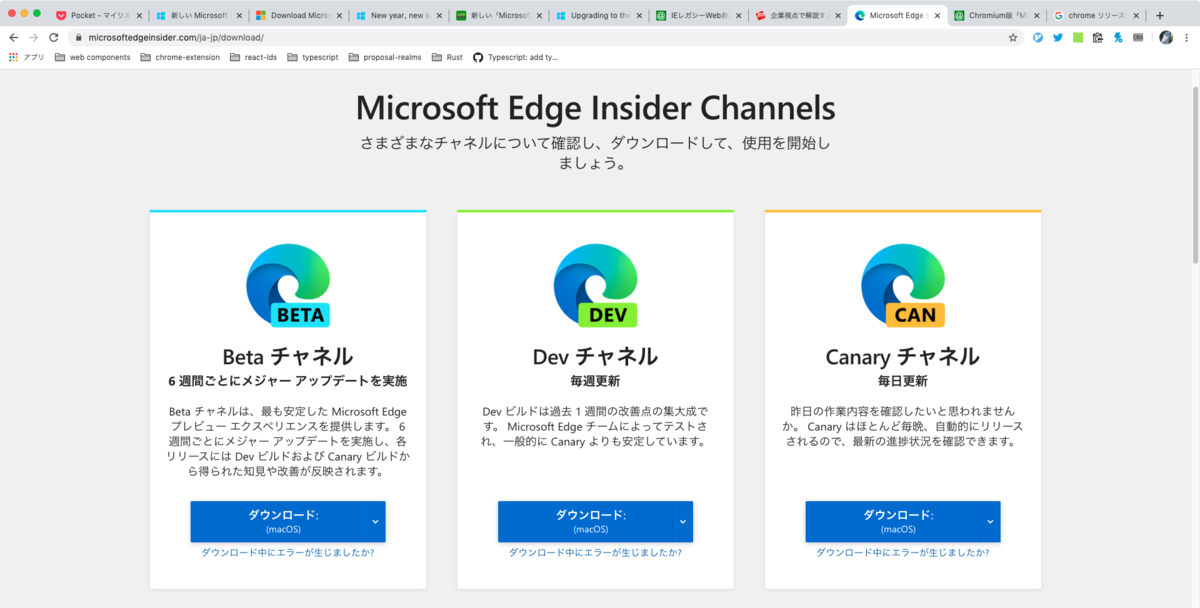Open the clipboard extension icon
This screenshot has width=1200, height=608.
point(1098,37)
